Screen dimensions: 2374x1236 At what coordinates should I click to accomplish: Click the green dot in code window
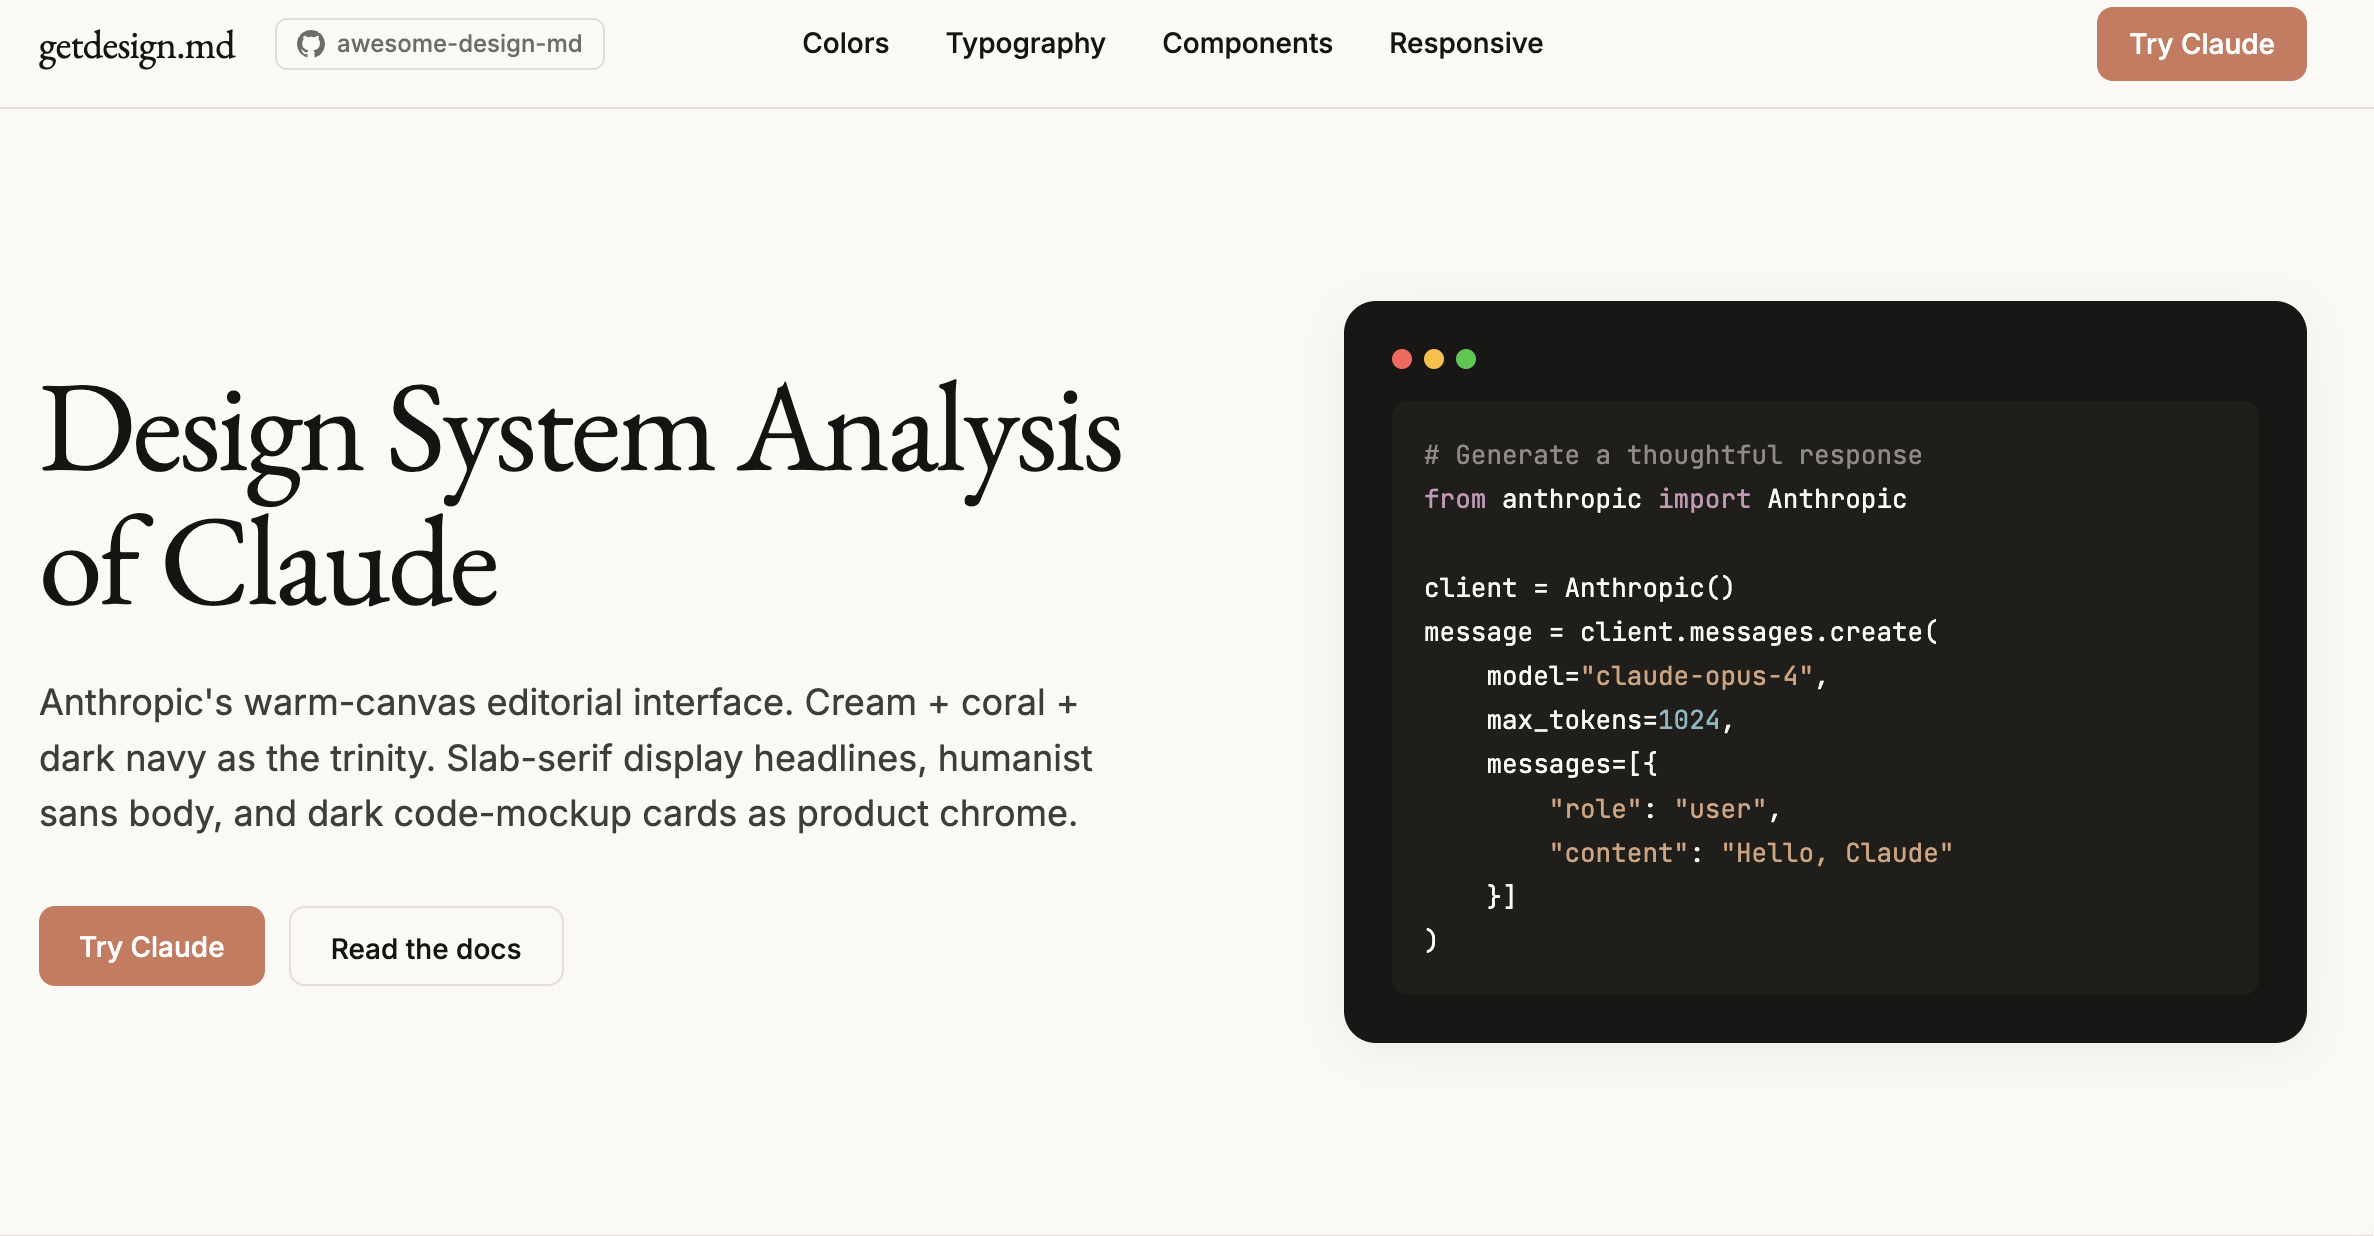pyautogui.click(x=1466, y=359)
